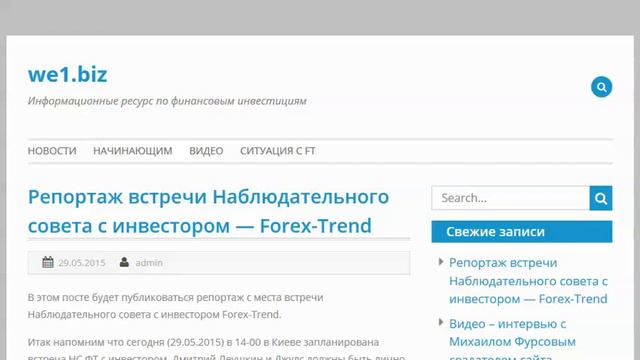640x360 pixels.
Task: Open sidebar link Репортаж встречи Наблюдательного совета
Action: coord(528,281)
